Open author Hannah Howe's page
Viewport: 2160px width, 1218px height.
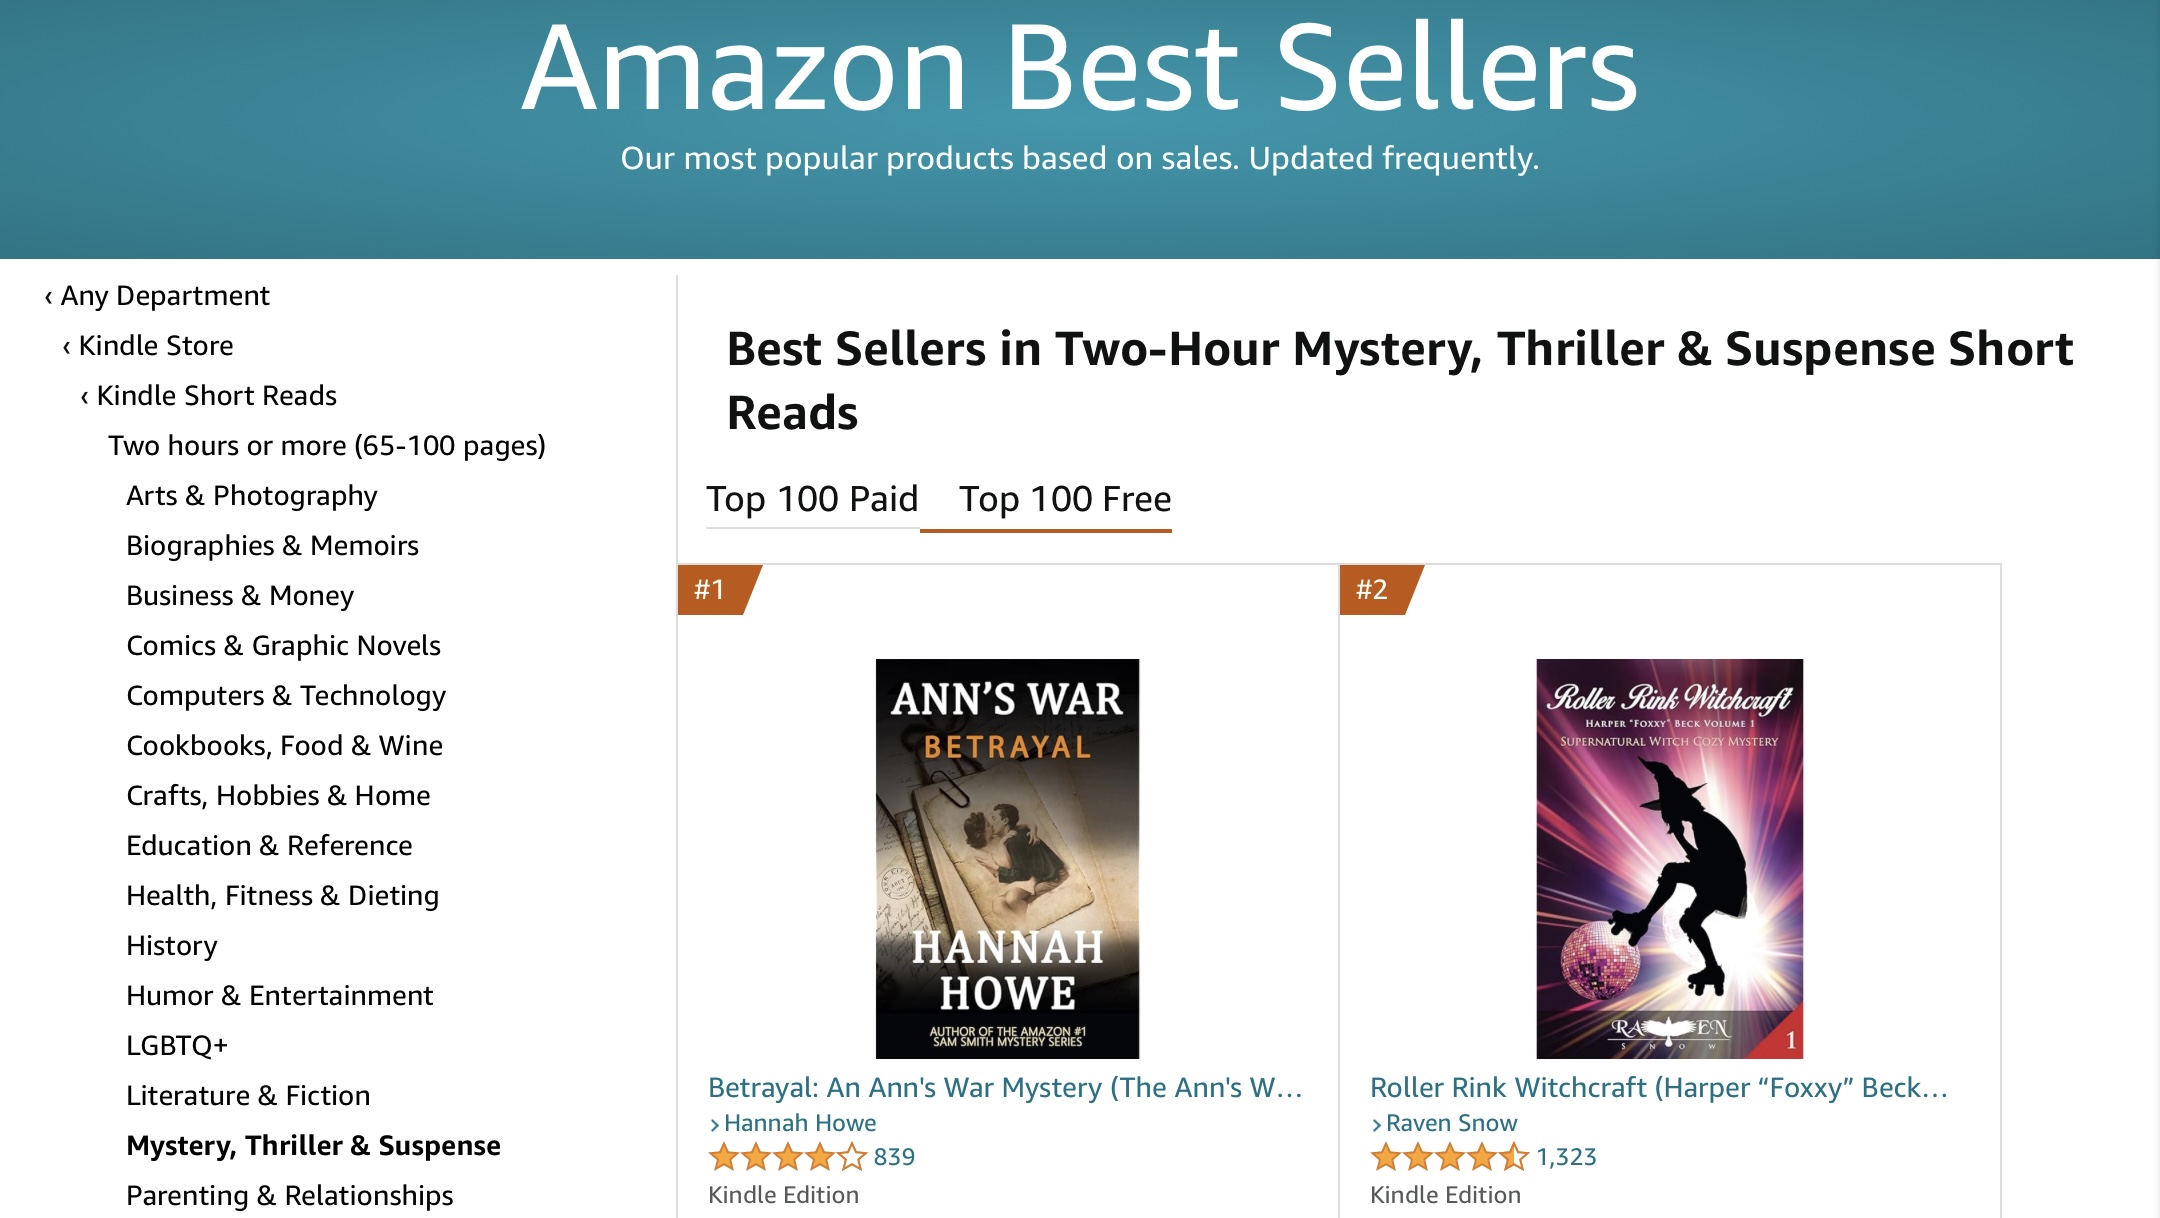[799, 1123]
